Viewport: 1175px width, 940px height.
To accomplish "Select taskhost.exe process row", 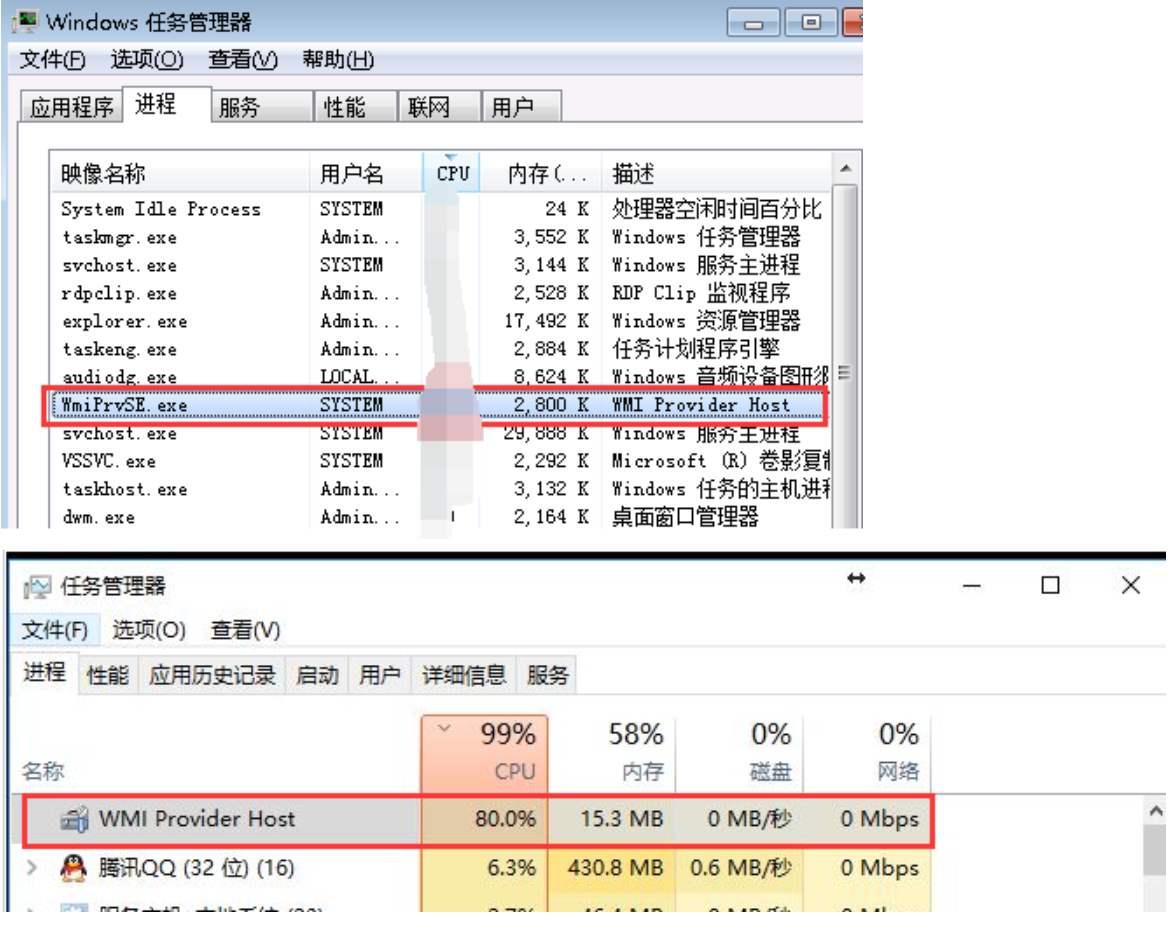I will point(441,489).
